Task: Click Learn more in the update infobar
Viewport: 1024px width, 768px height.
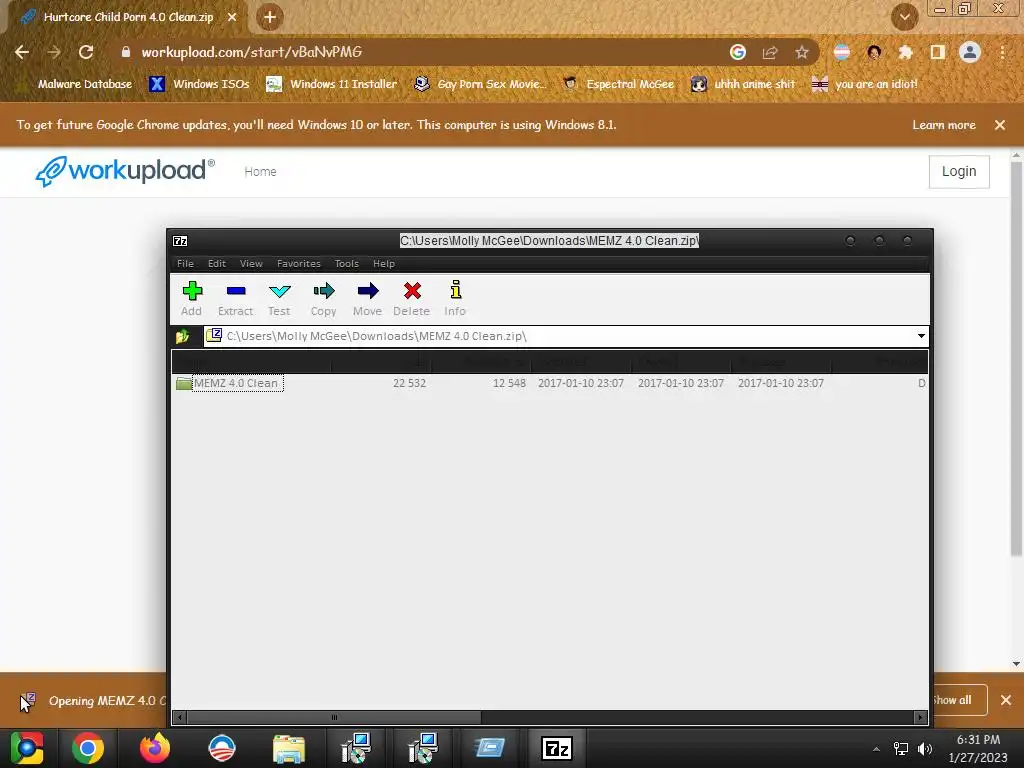Action: pyautogui.click(x=944, y=125)
